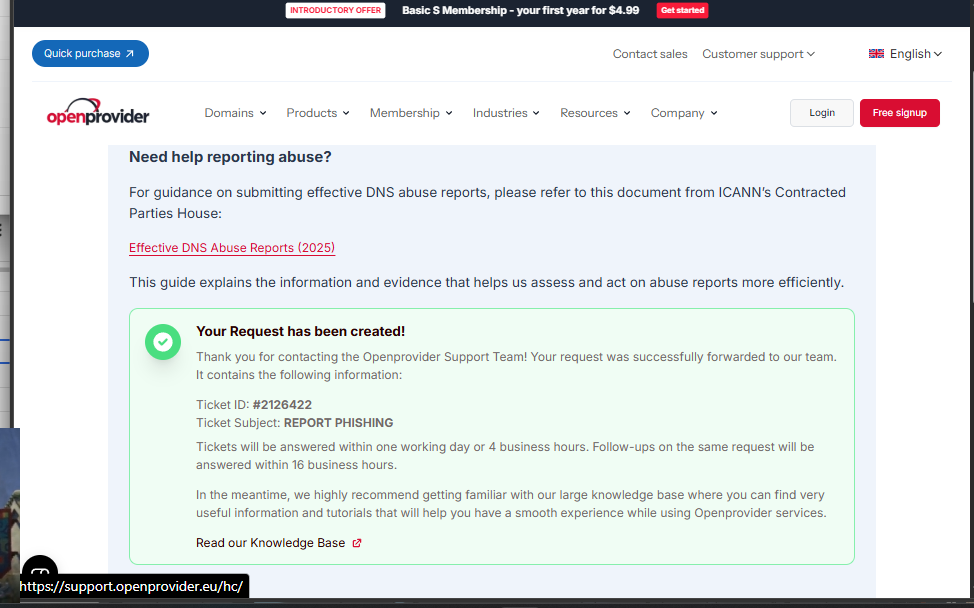Open the chat widget bubble icon

click(x=40, y=568)
